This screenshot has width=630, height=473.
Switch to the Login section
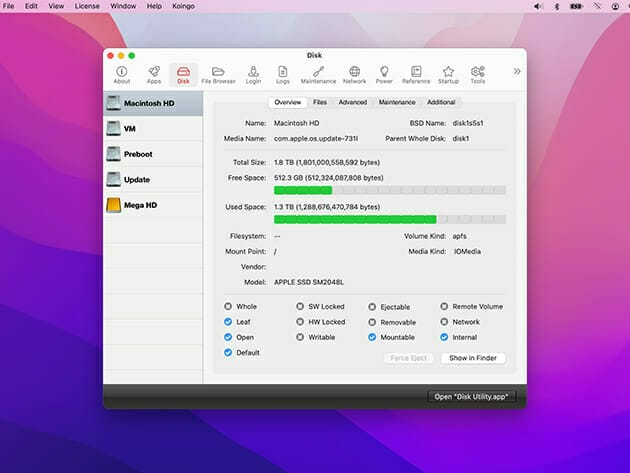pos(254,74)
